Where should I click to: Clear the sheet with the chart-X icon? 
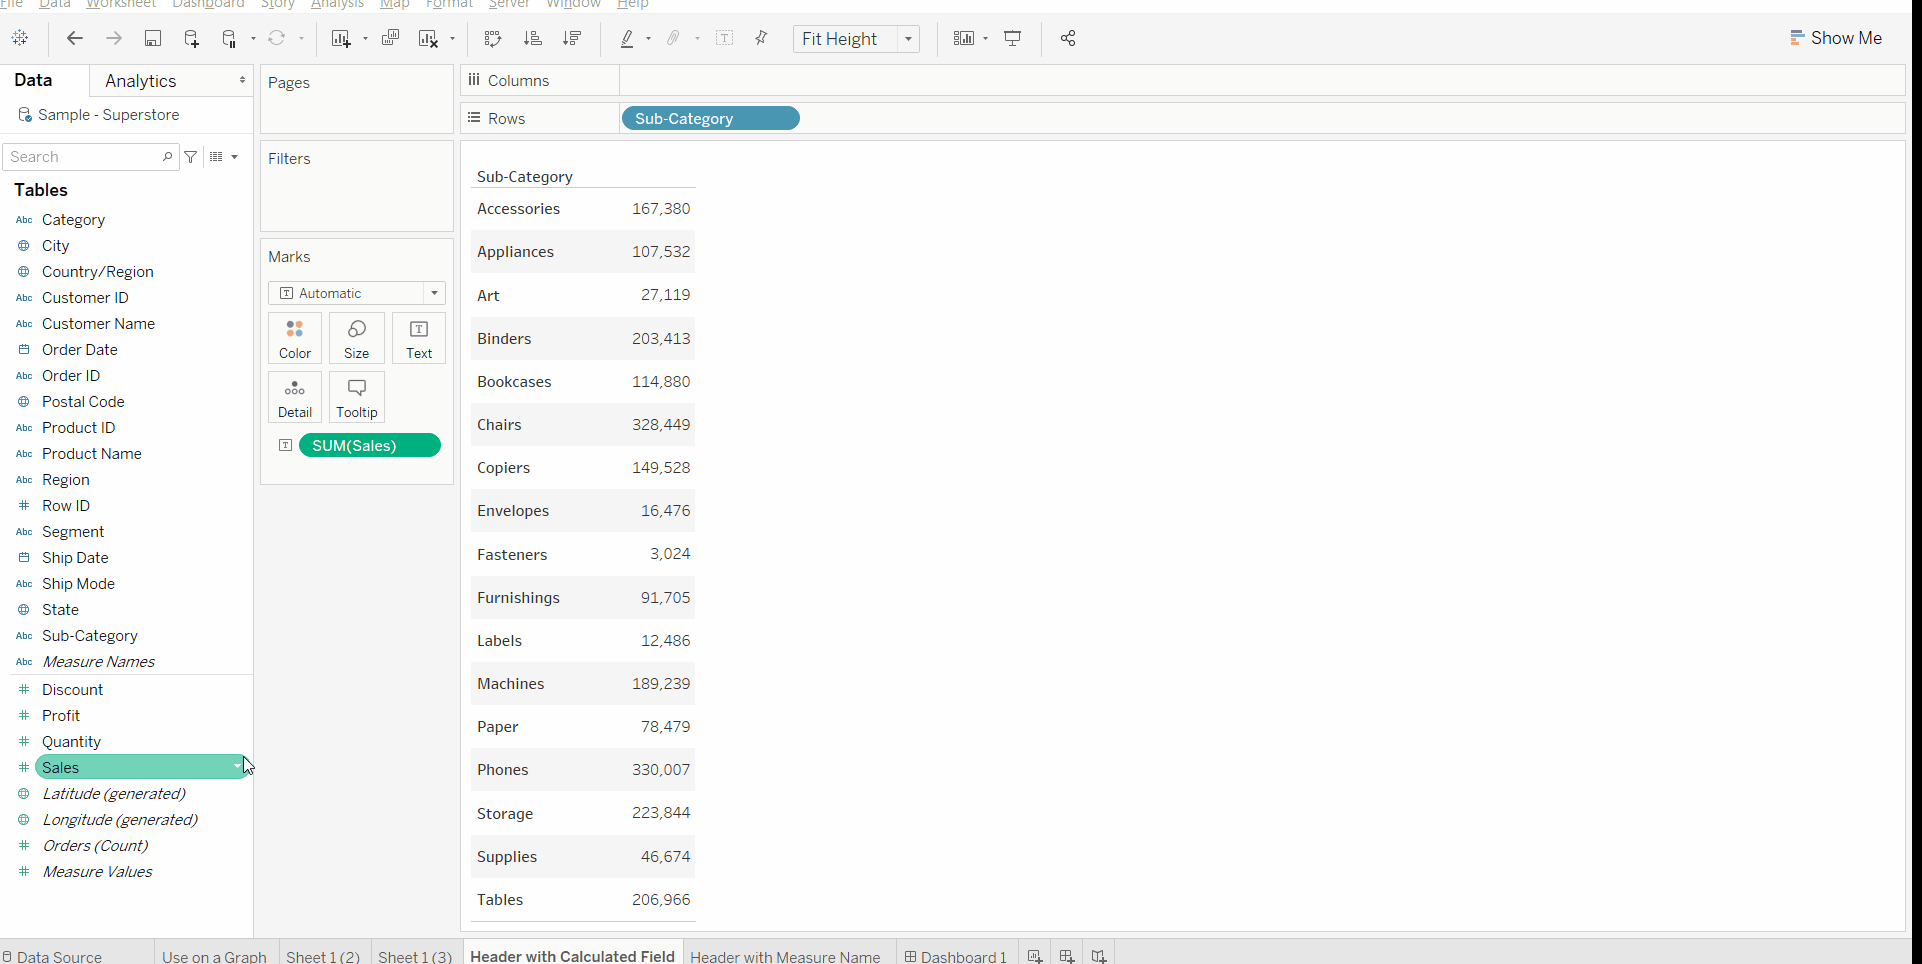[429, 38]
